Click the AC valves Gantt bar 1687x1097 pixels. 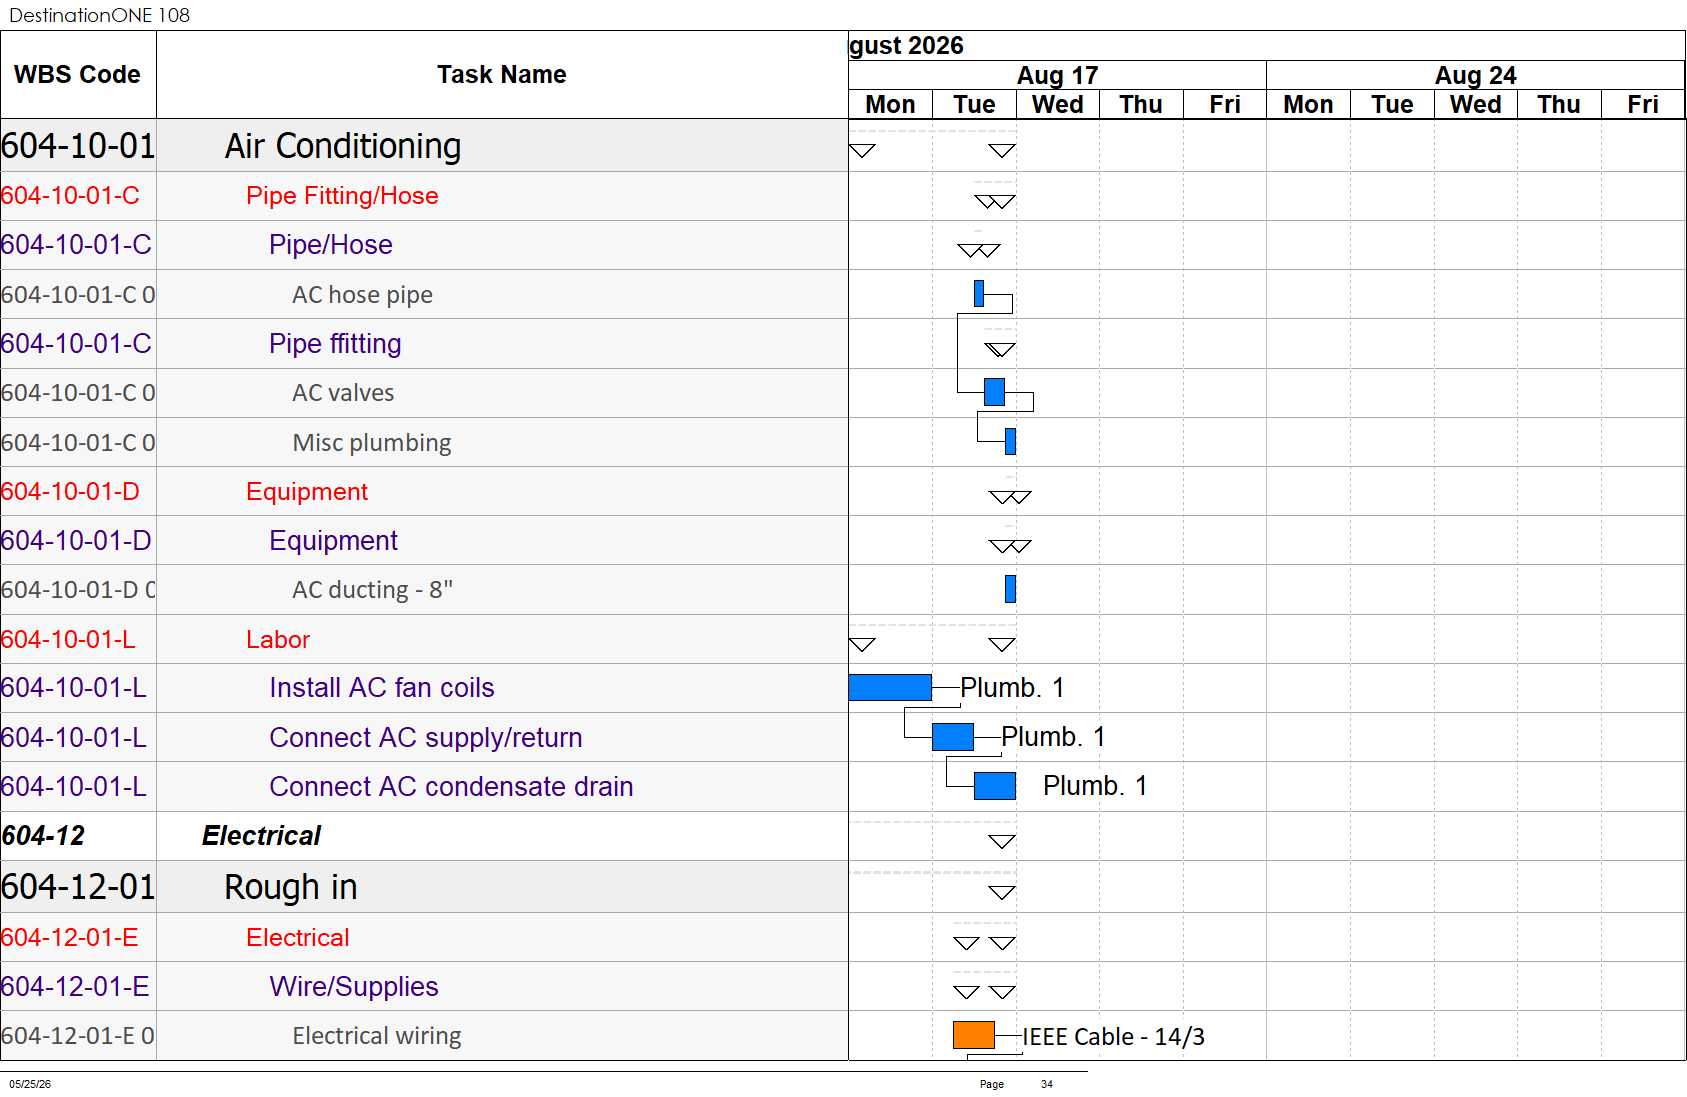(994, 392)
